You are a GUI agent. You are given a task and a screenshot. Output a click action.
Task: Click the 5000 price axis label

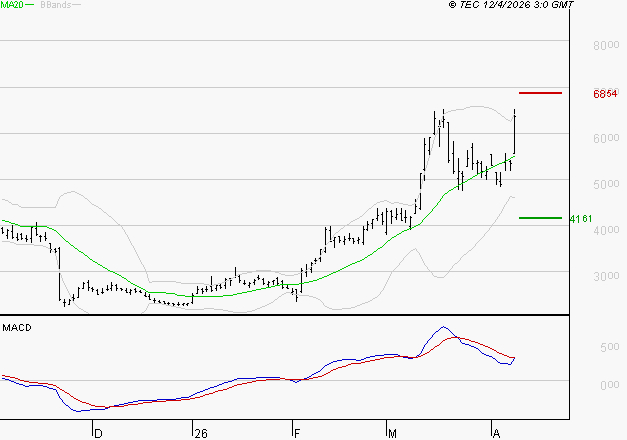pos(606,184)
